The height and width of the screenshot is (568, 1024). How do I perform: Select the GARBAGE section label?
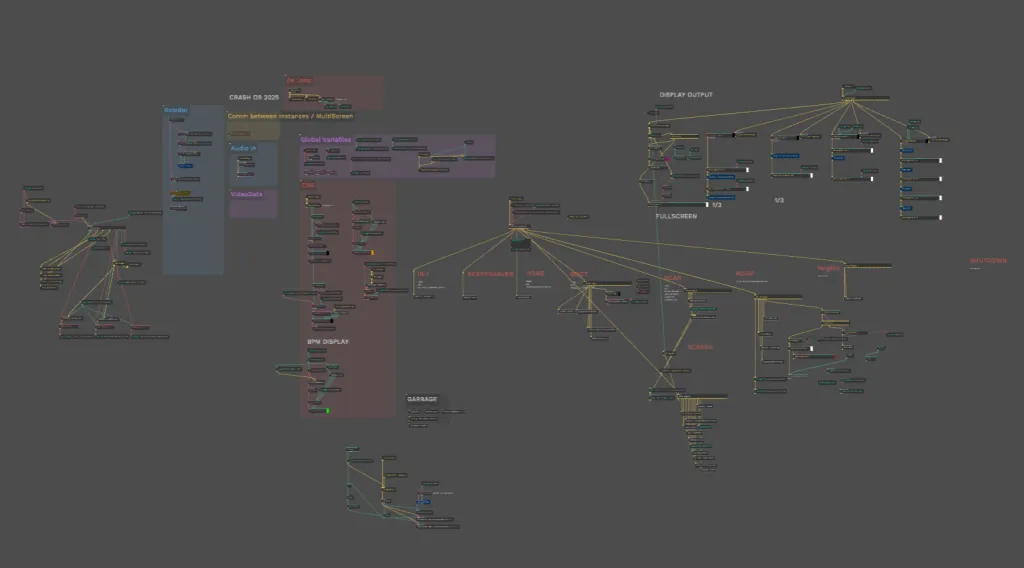(x=422, y=399)
